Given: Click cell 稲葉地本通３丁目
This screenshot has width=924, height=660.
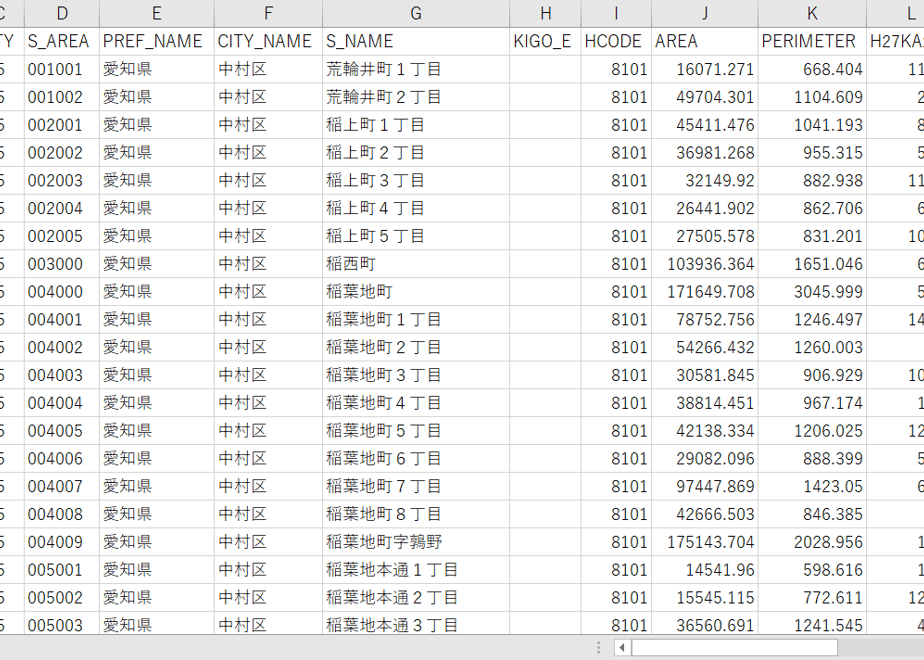Looking at the screenshot, I should 416,623.
